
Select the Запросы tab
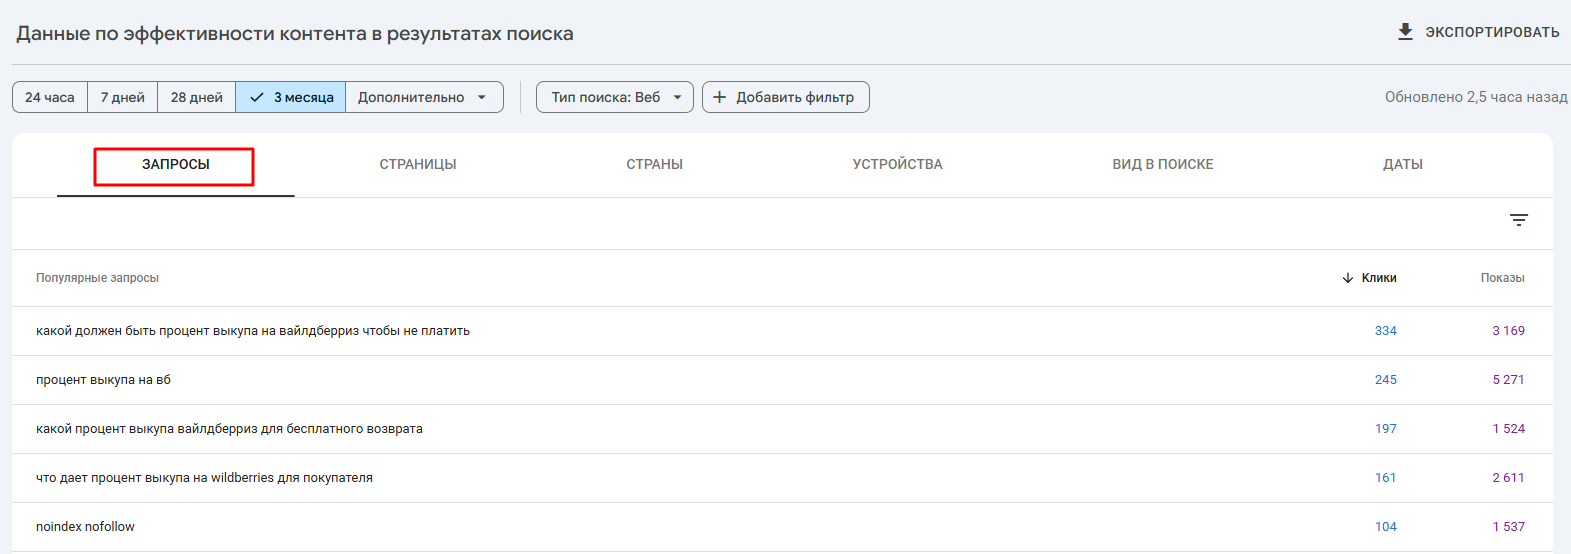tap(175, 164)
